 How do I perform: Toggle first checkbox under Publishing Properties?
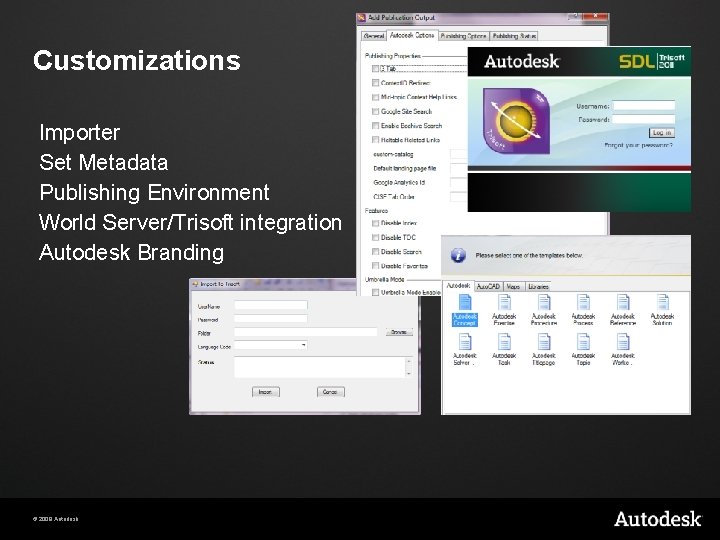pos(375,68)
